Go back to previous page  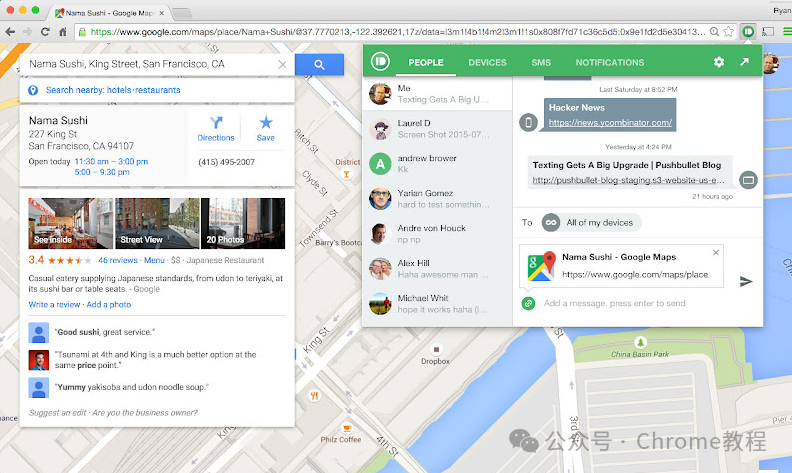(x=10, y=32)
